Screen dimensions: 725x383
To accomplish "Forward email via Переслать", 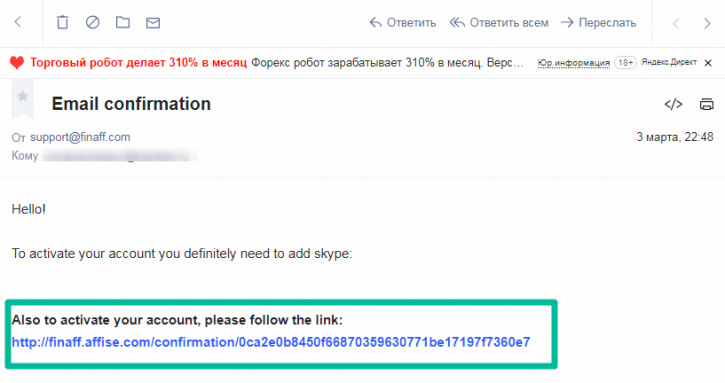I will click(x=598, y=23).
